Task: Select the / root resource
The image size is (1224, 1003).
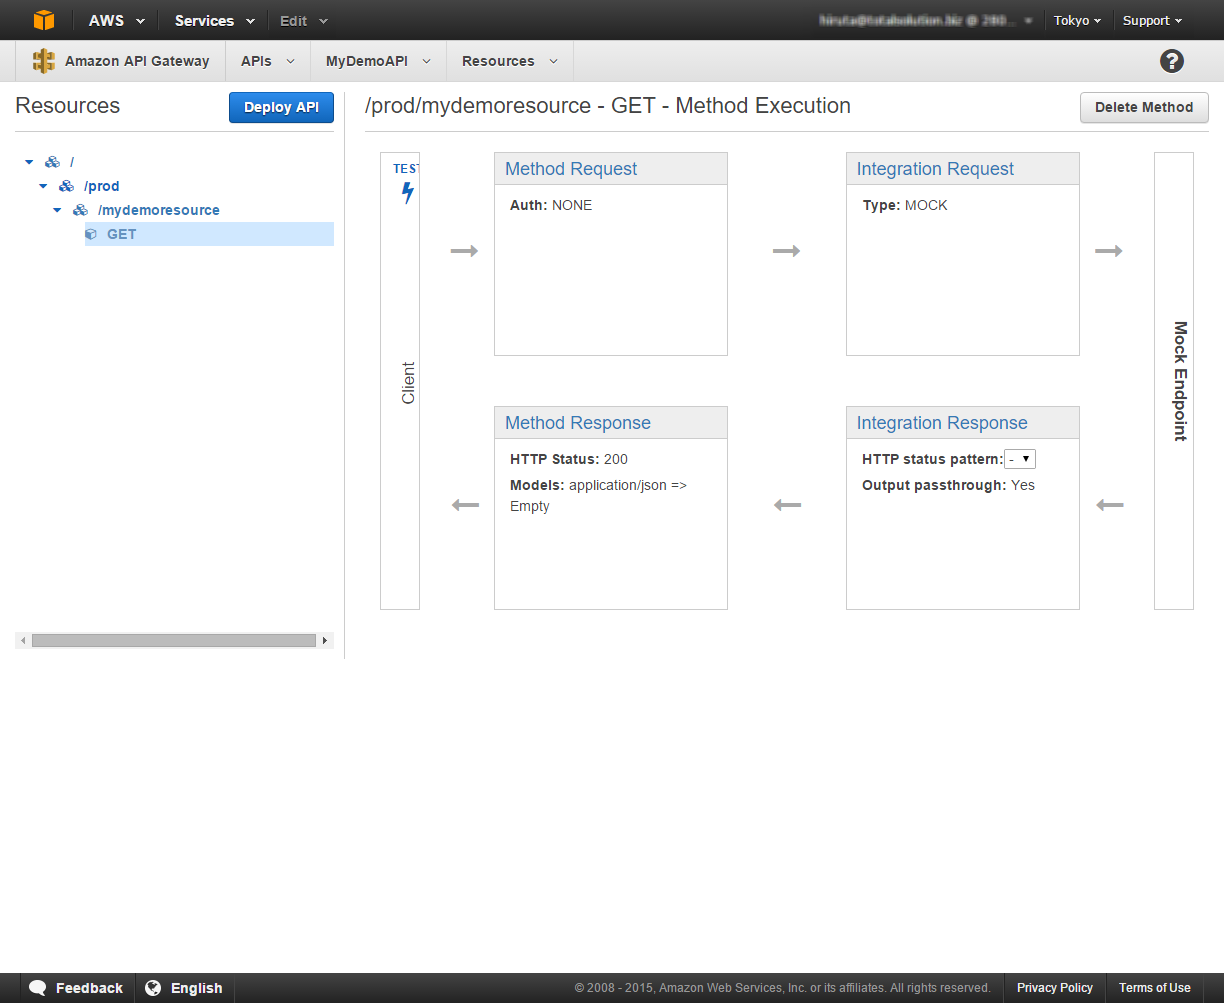Action: click(x=72, y=162)
